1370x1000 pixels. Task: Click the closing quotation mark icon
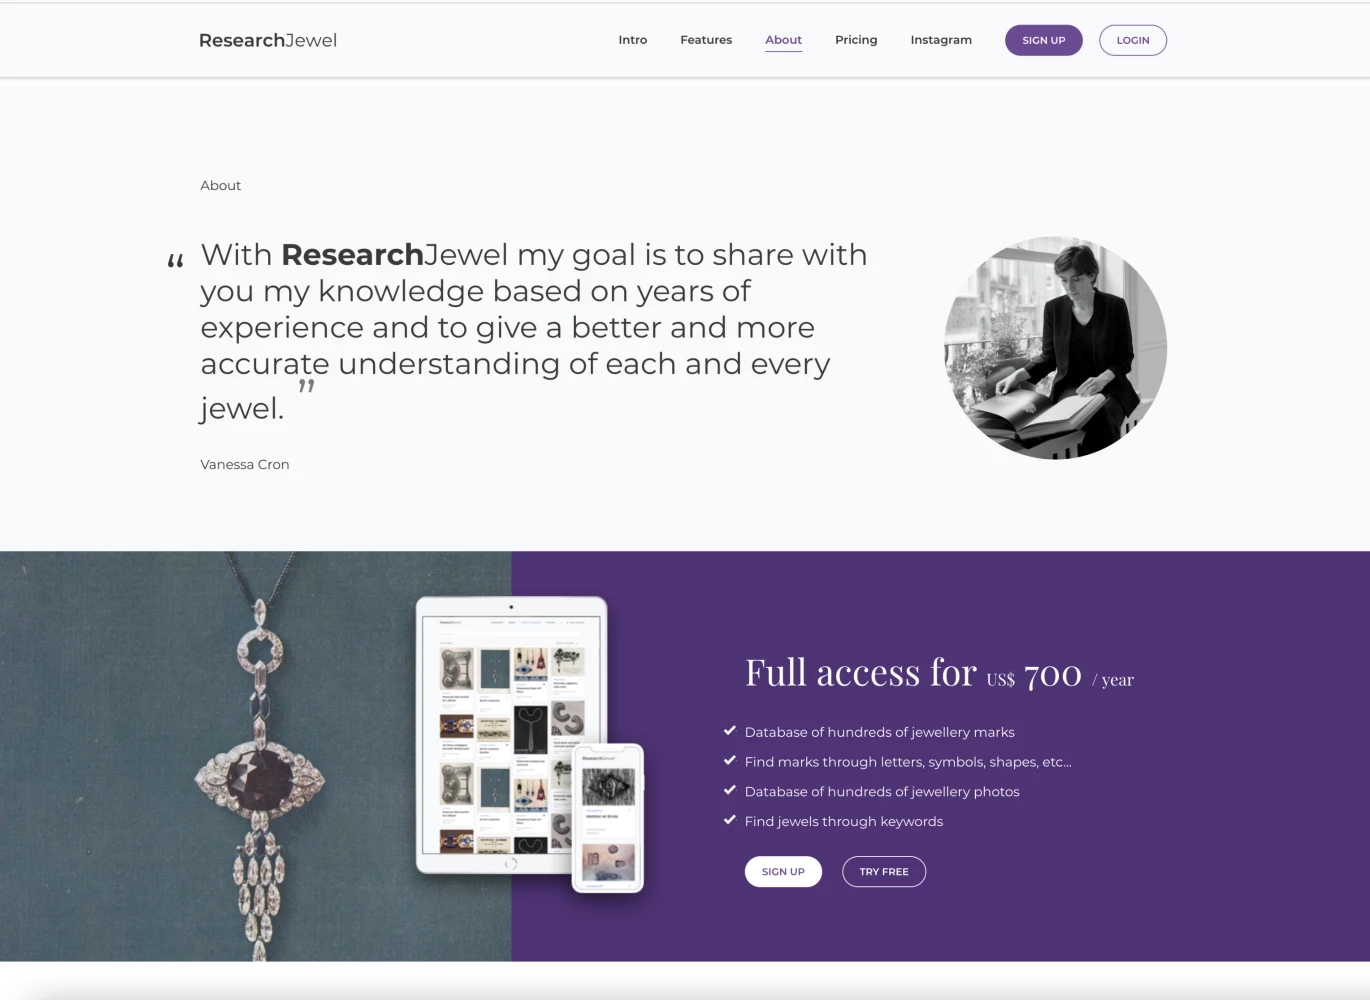[306, 386]
